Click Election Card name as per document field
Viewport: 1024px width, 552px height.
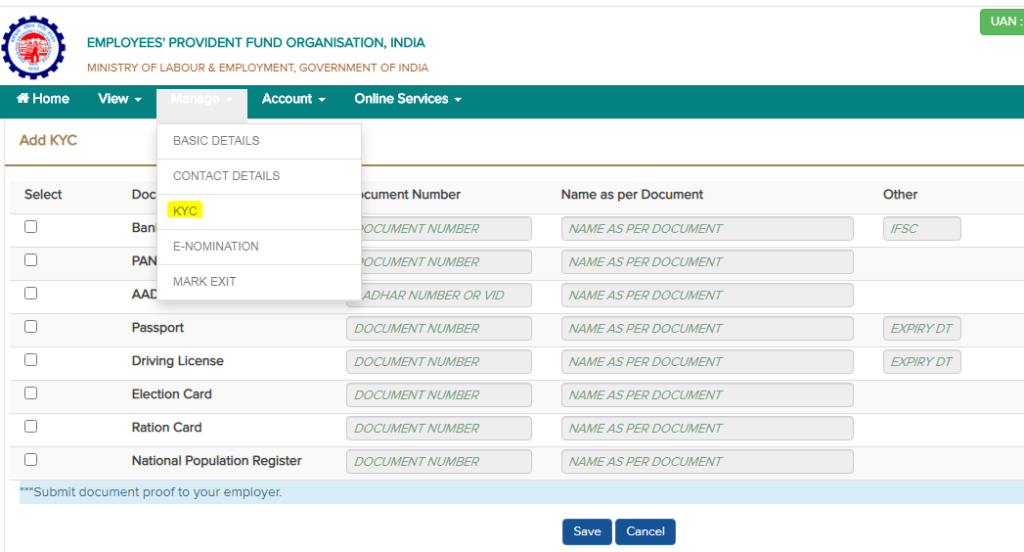(x=707, y=395)
